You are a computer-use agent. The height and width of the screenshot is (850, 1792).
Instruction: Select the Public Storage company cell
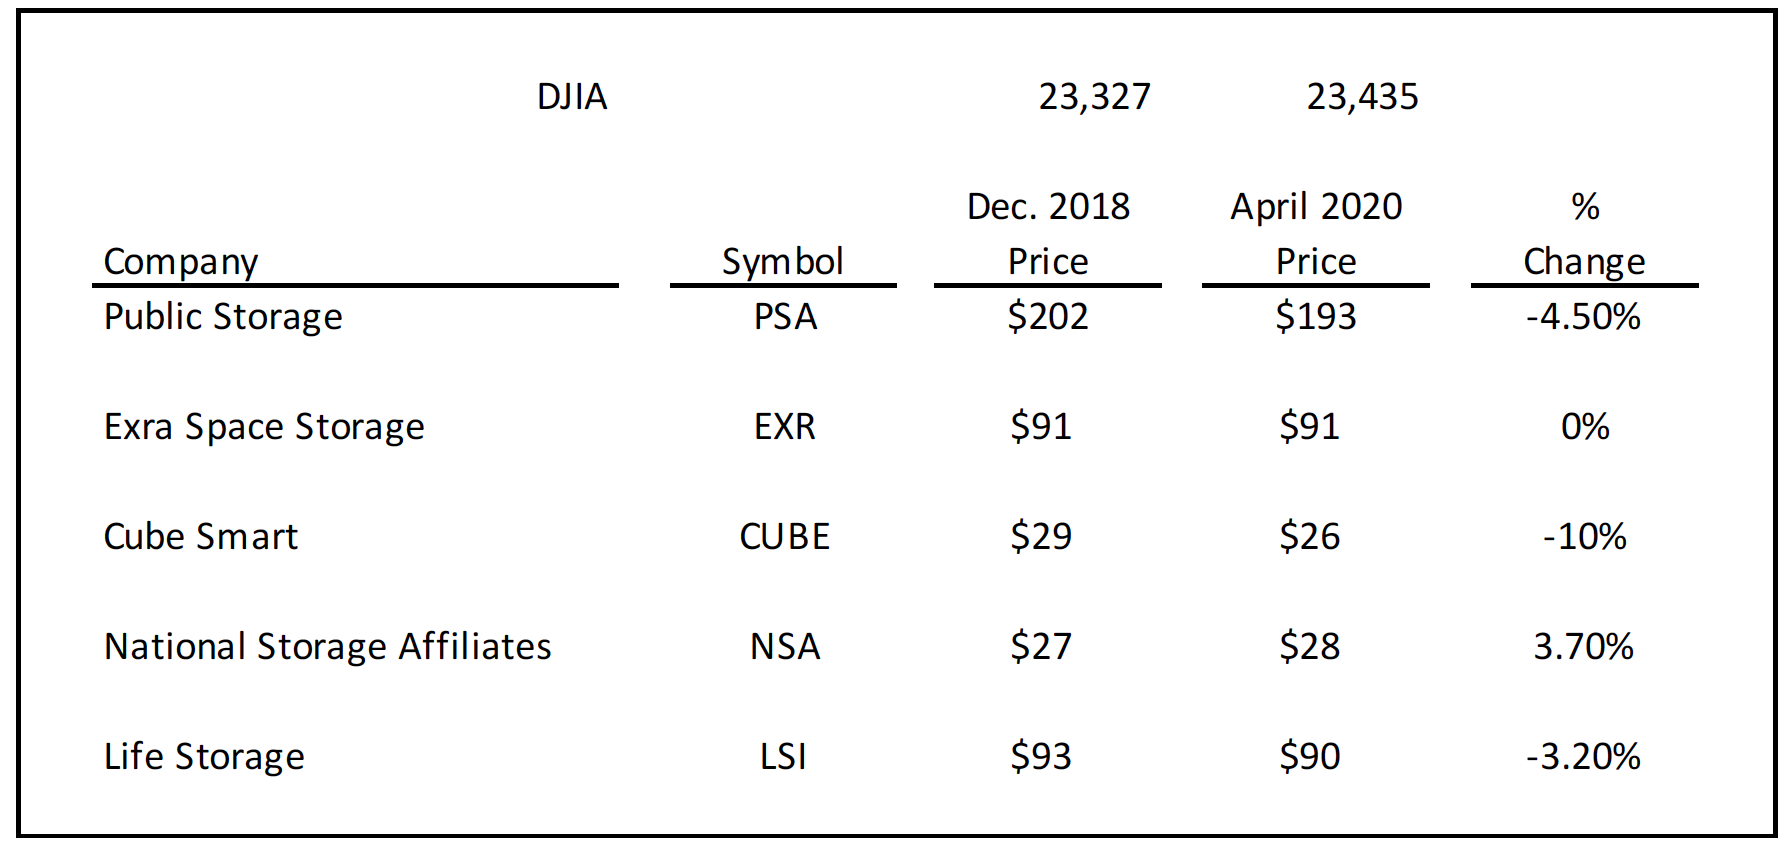[223, 317]
